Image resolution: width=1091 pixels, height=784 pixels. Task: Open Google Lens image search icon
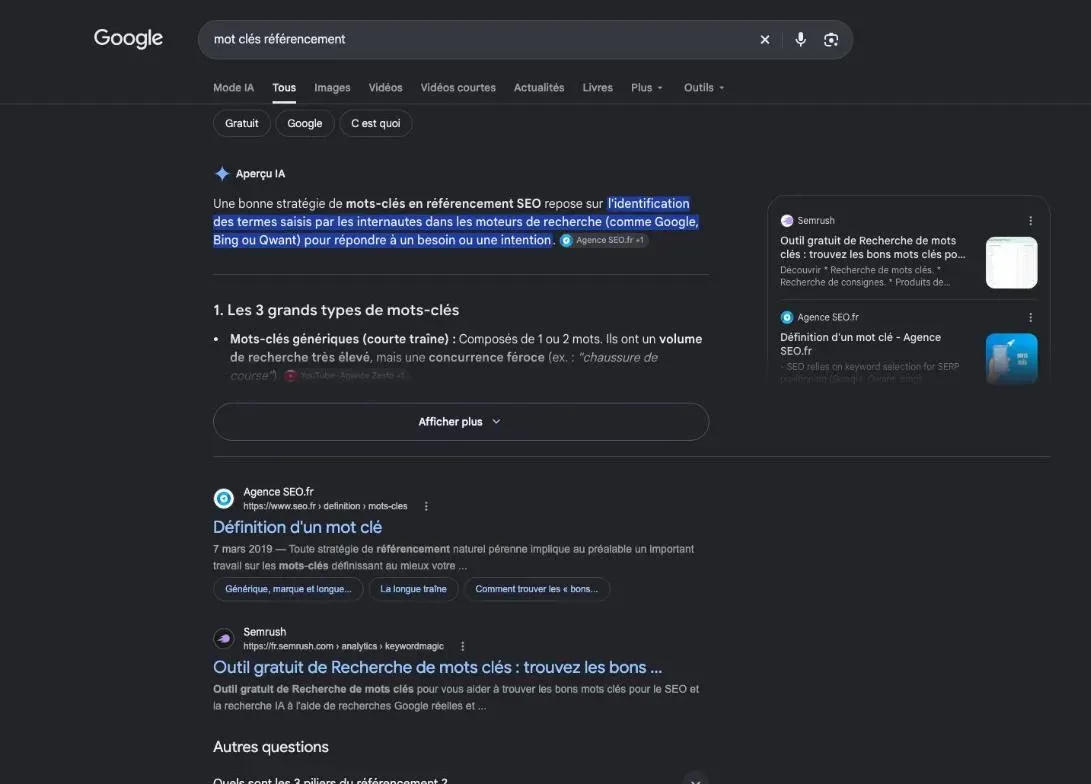click(831, 40)
